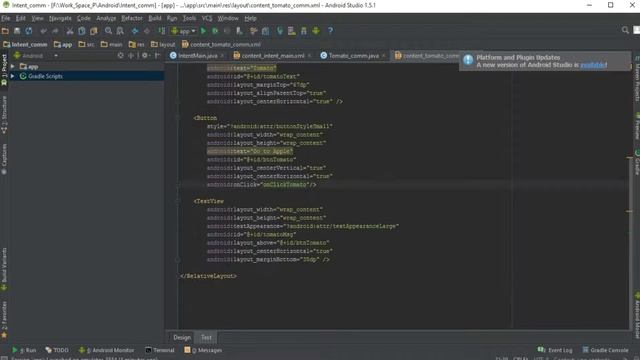640x360 pixels.
Task: Click the Paste toolbar icon
Action: pos(94,31)
